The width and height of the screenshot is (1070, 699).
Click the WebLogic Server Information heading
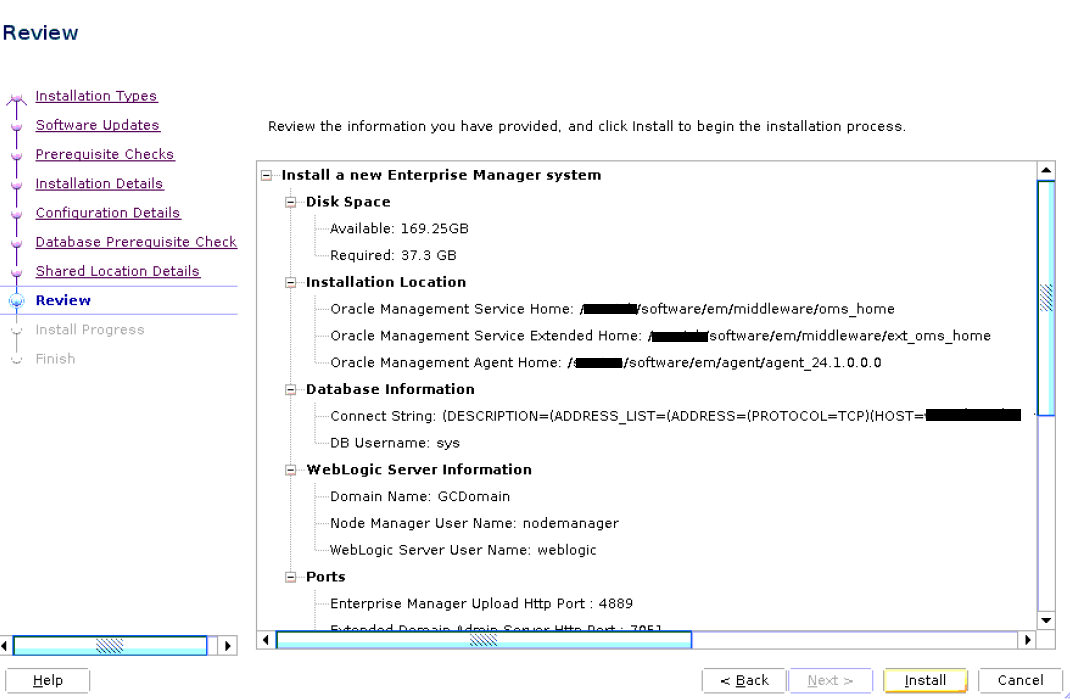pyautogui.click(x=419, y=470)
